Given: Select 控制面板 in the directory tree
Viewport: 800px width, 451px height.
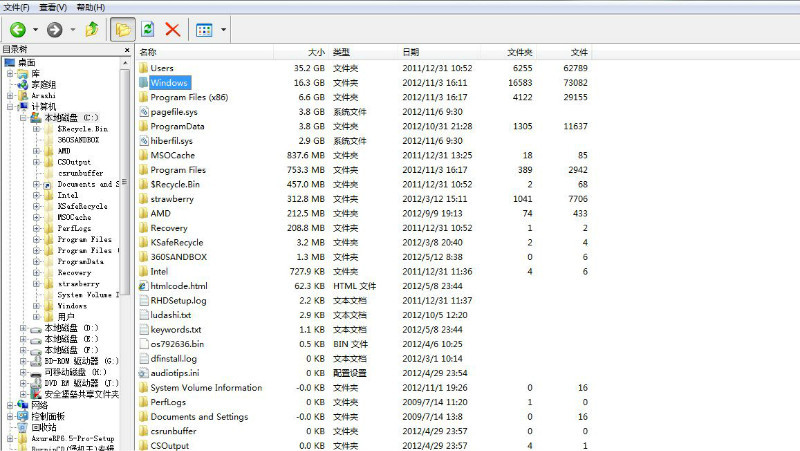Looking at the screenshot, I should 48,416.
